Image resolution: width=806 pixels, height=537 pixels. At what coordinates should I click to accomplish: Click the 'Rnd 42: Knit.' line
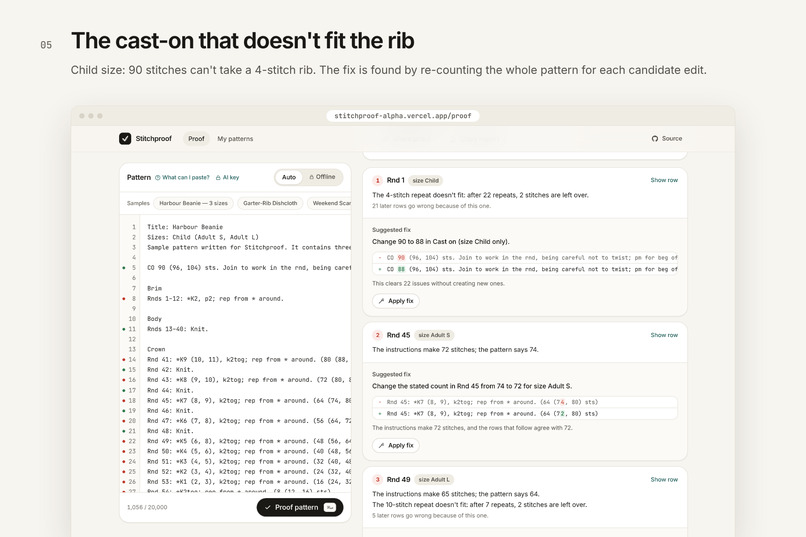(170, 370)
